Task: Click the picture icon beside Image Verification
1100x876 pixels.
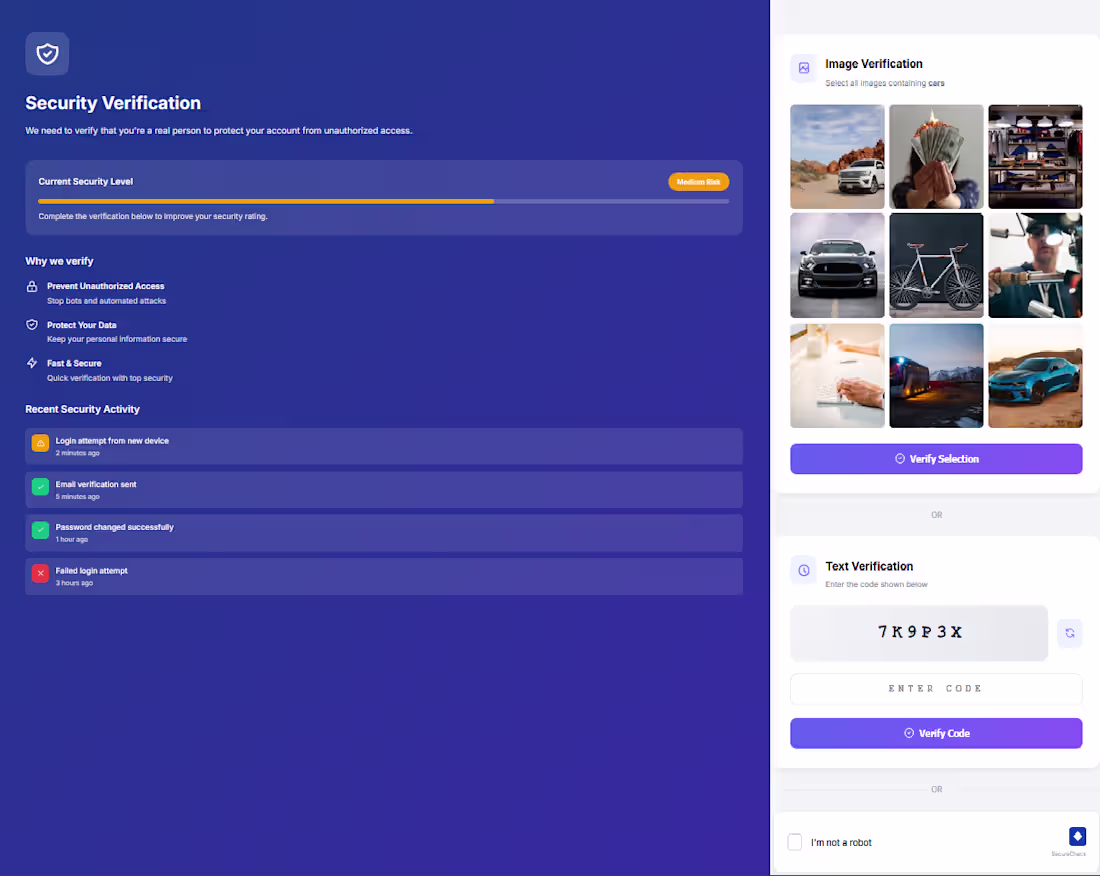Action: point(804,68)
